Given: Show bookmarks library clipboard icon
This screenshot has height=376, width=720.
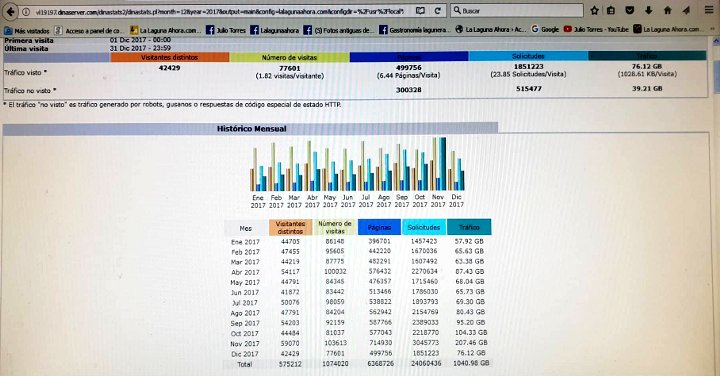Looking at the screenshot, I should tap(611, 11).
